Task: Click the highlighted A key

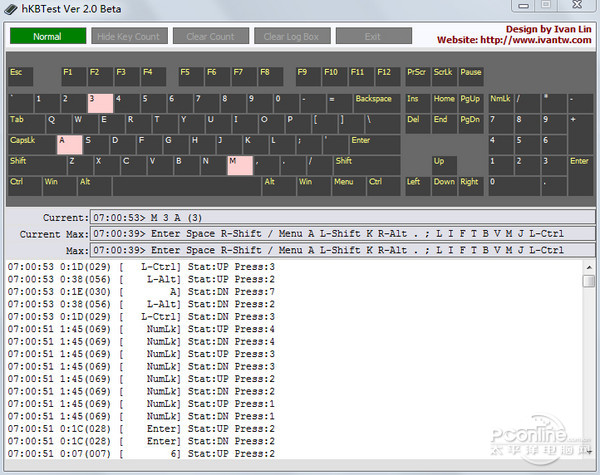Action: [68, 144]
